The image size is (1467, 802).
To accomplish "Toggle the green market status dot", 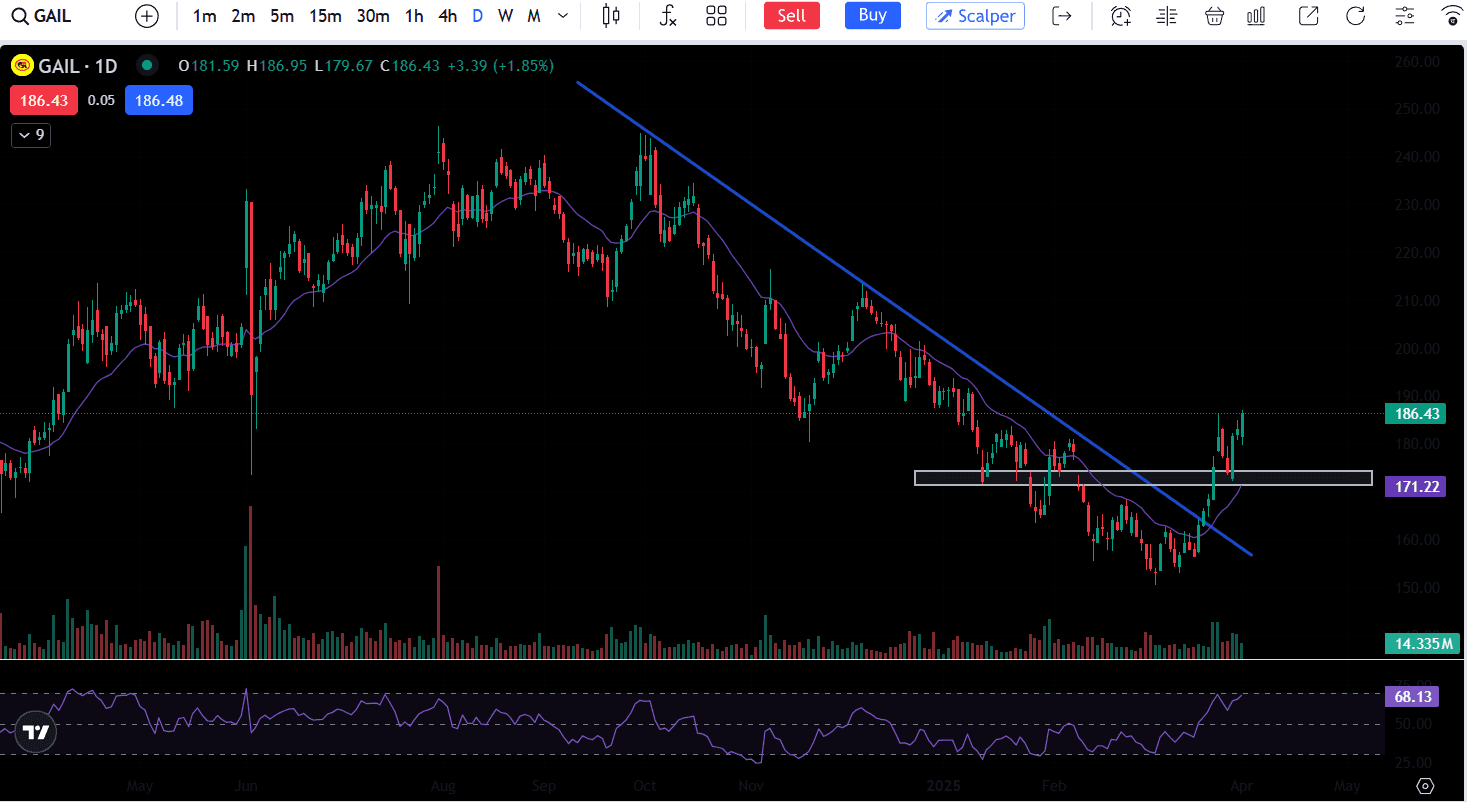I will click(x=147, y=66).
